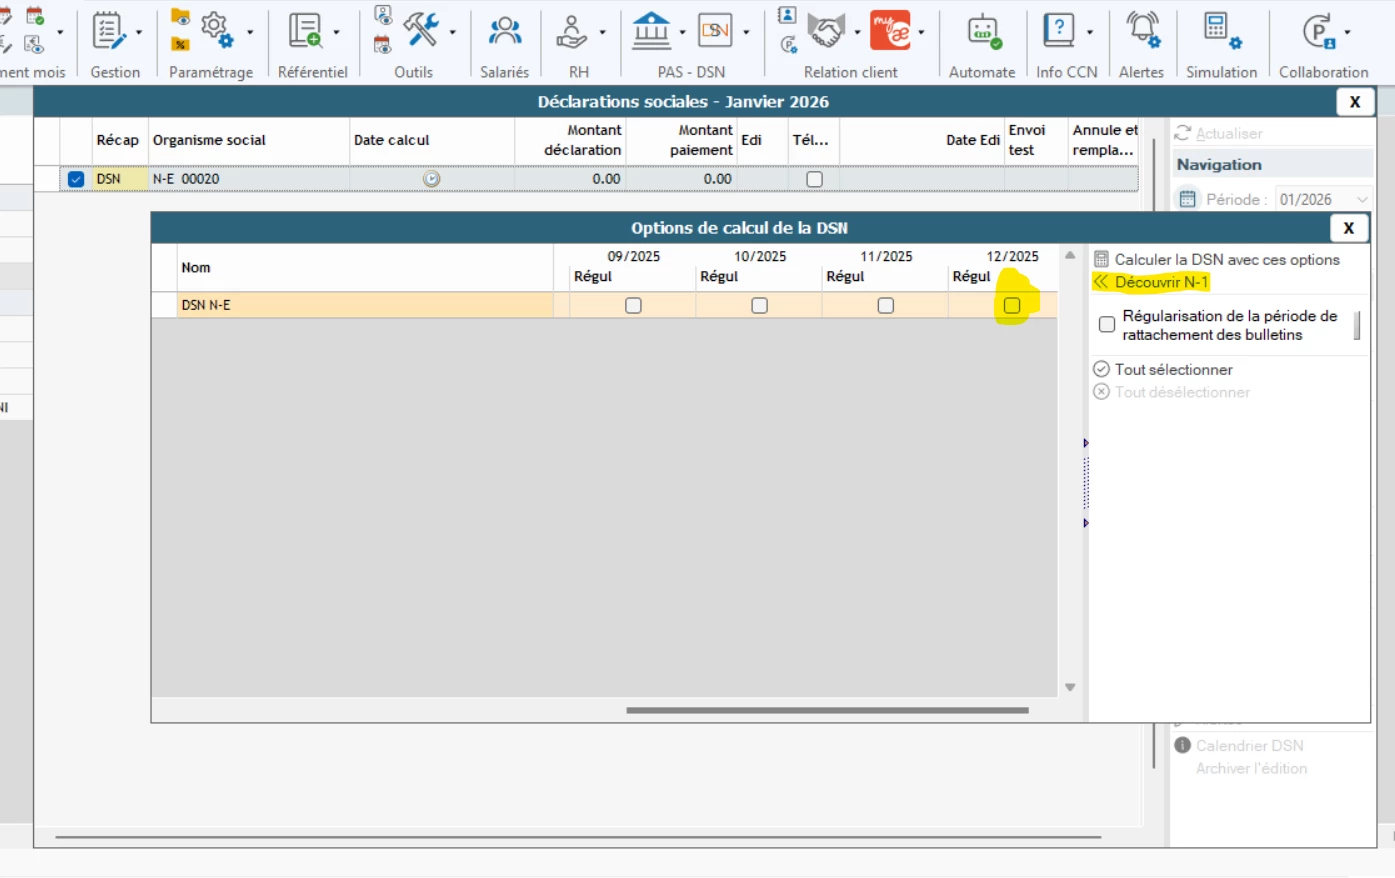Screen dimensions: 1395x878
Task: Close the Options de calcul de la DSN dialog
Action: coord(1348,228)
